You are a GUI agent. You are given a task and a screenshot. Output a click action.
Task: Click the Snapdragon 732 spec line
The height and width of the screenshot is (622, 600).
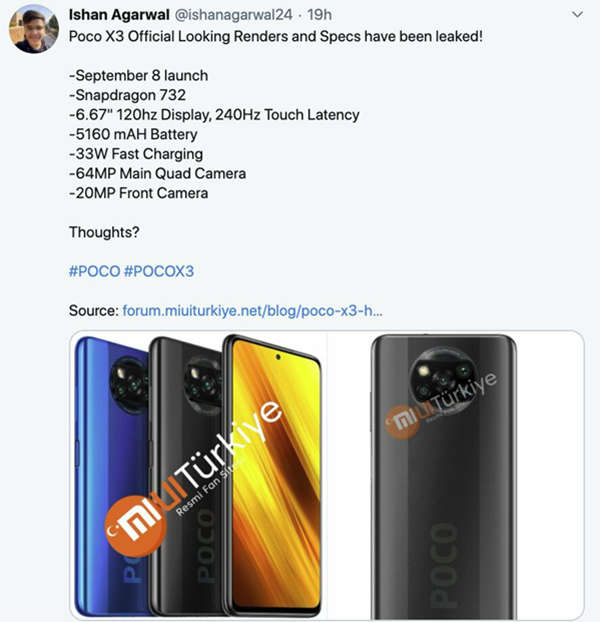pos(127,95)
